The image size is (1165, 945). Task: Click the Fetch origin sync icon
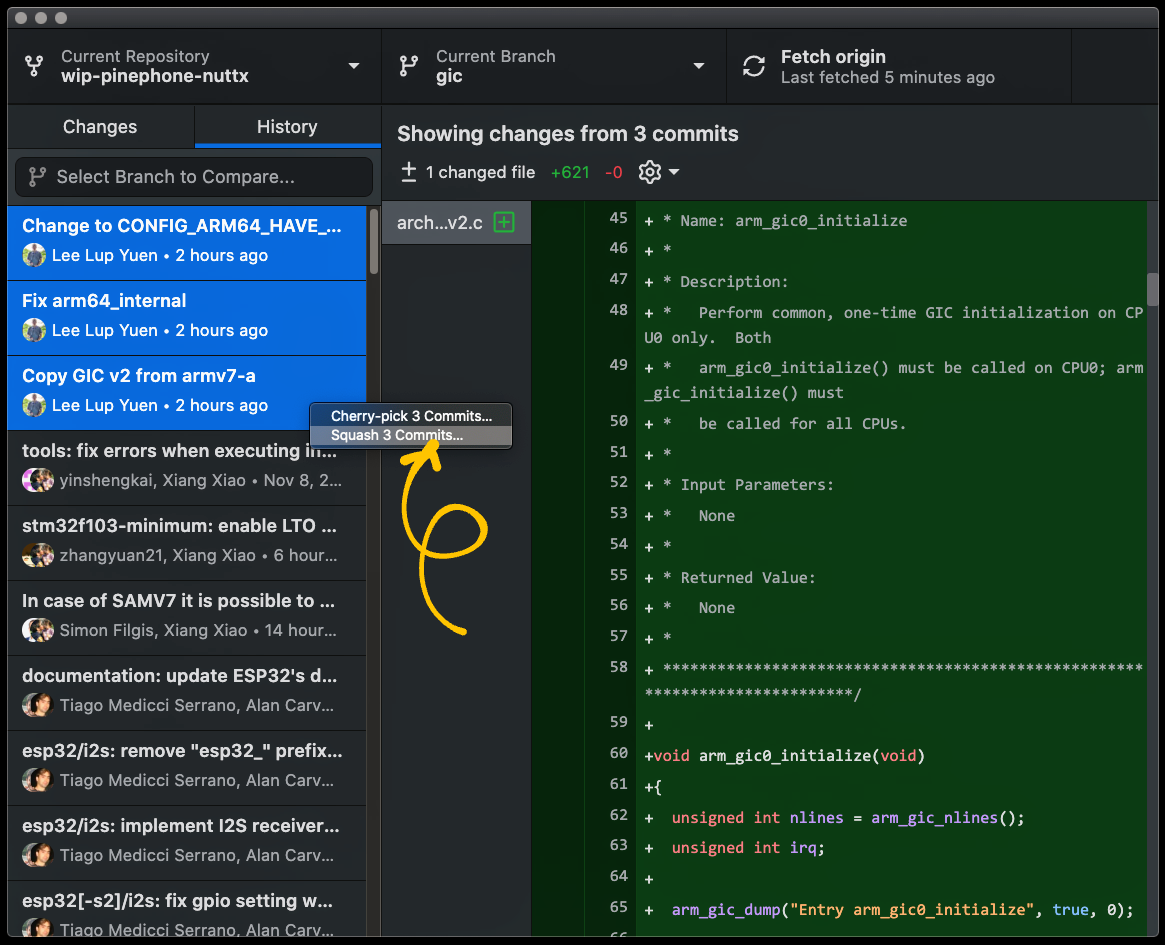pyautogui.click(x=753, y=66)
